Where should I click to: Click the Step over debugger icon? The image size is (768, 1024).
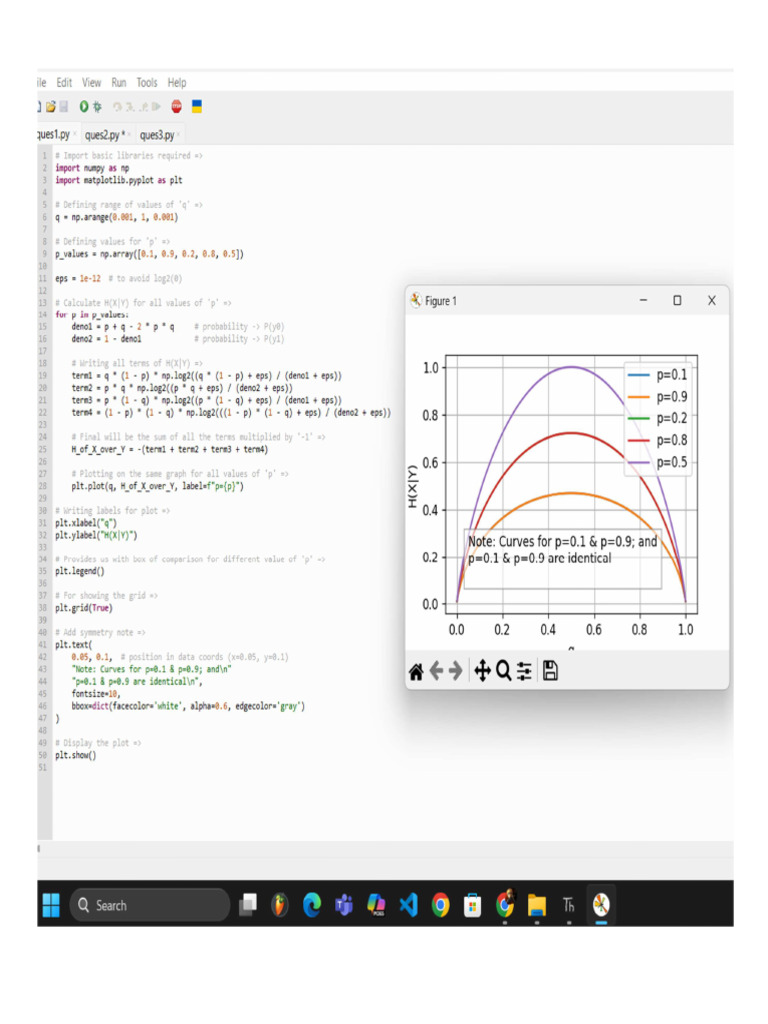[x=117, y=106]
